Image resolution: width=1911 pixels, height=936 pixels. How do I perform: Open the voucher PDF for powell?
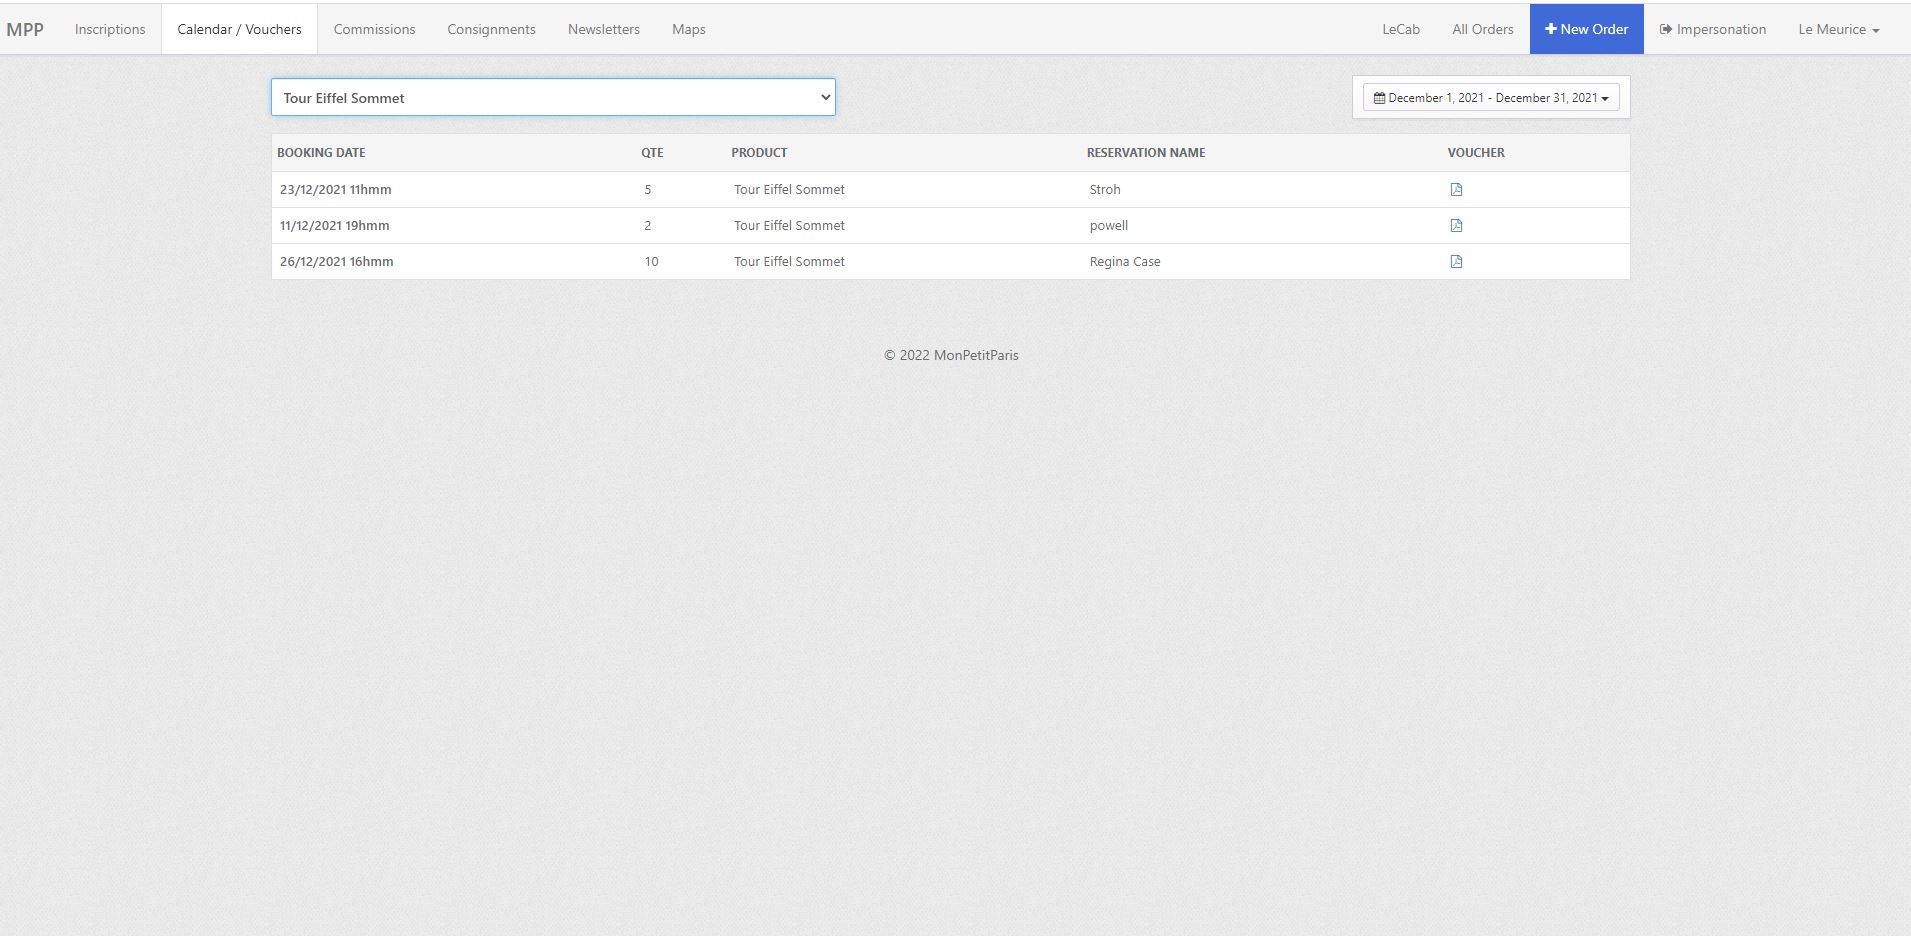pyautogui.click(x=1456, y=226)
